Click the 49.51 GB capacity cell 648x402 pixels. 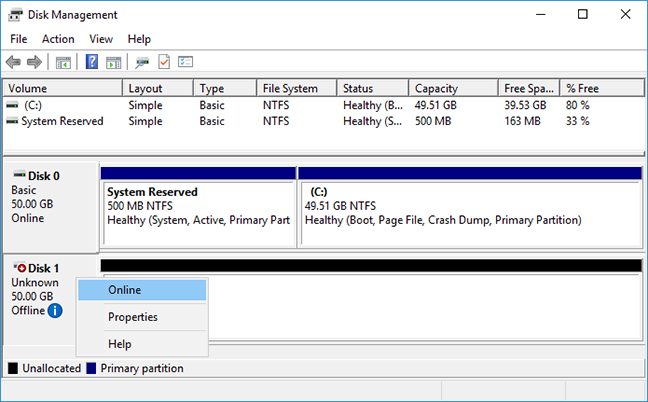pos(436,105)
